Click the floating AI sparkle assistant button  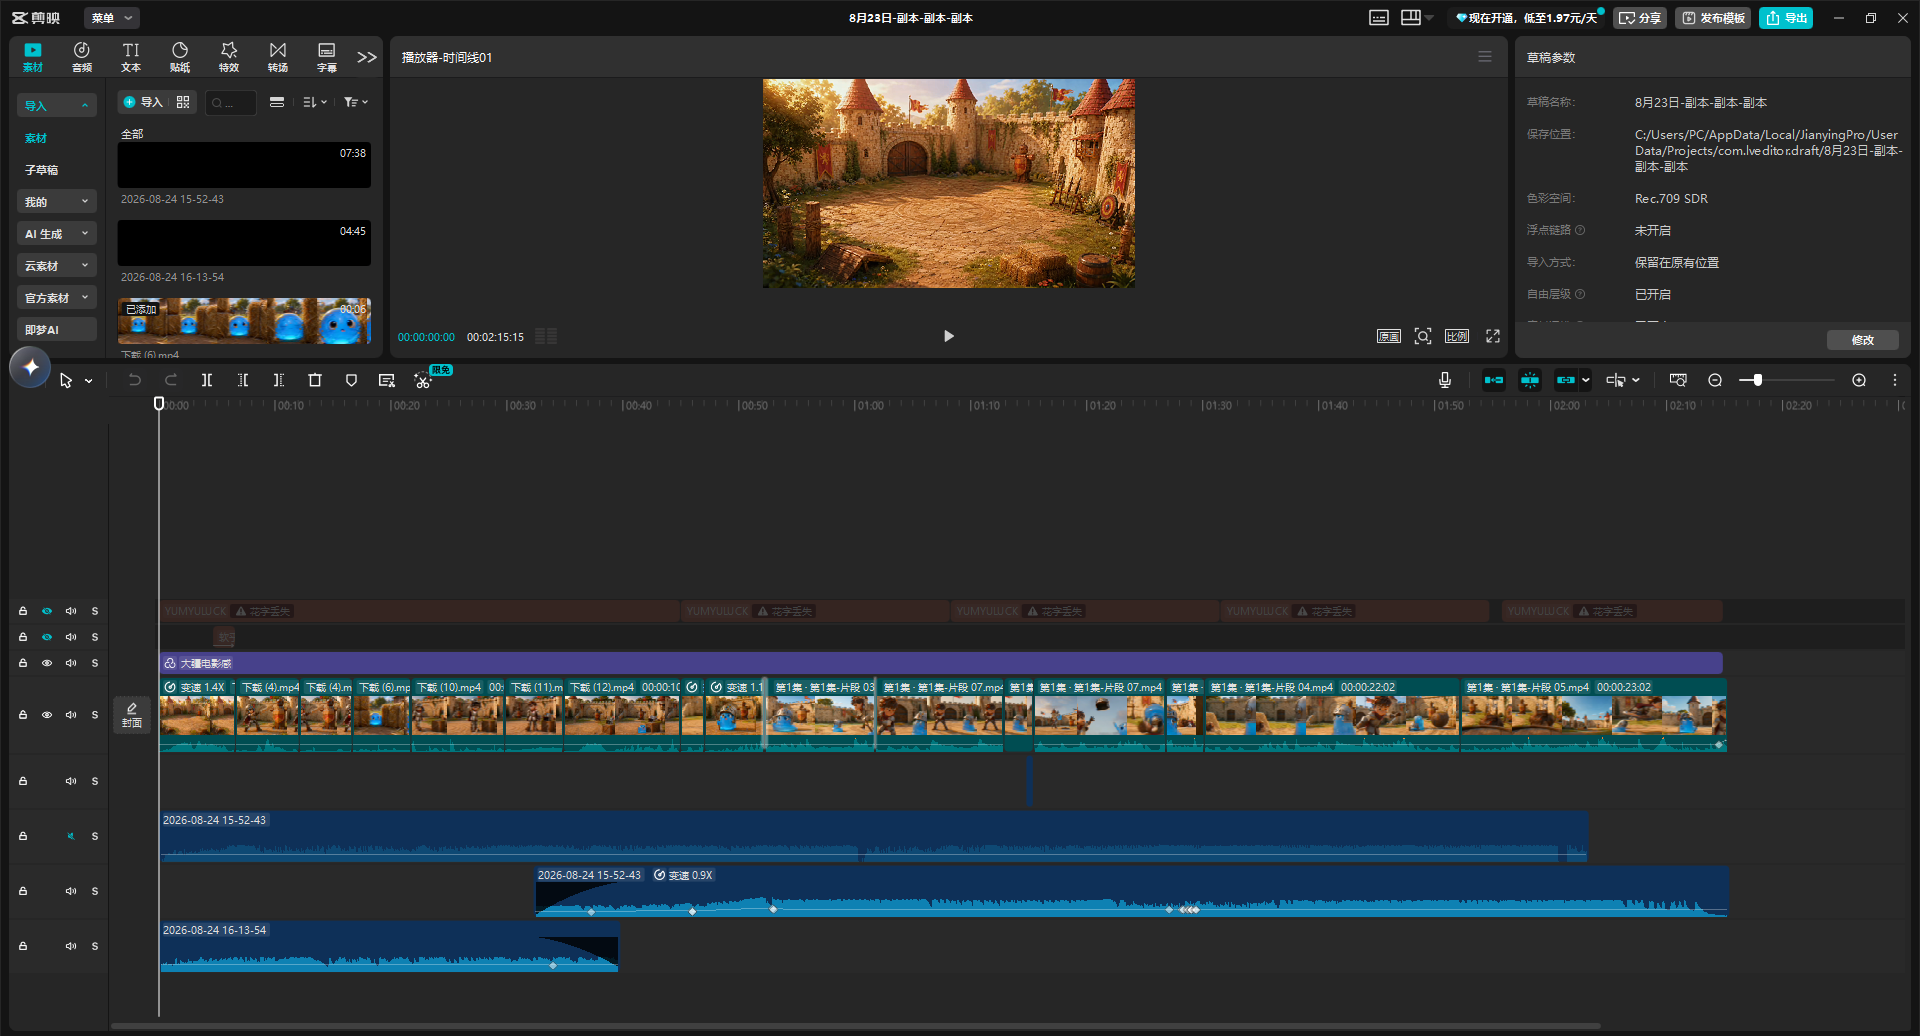(30, 367)
